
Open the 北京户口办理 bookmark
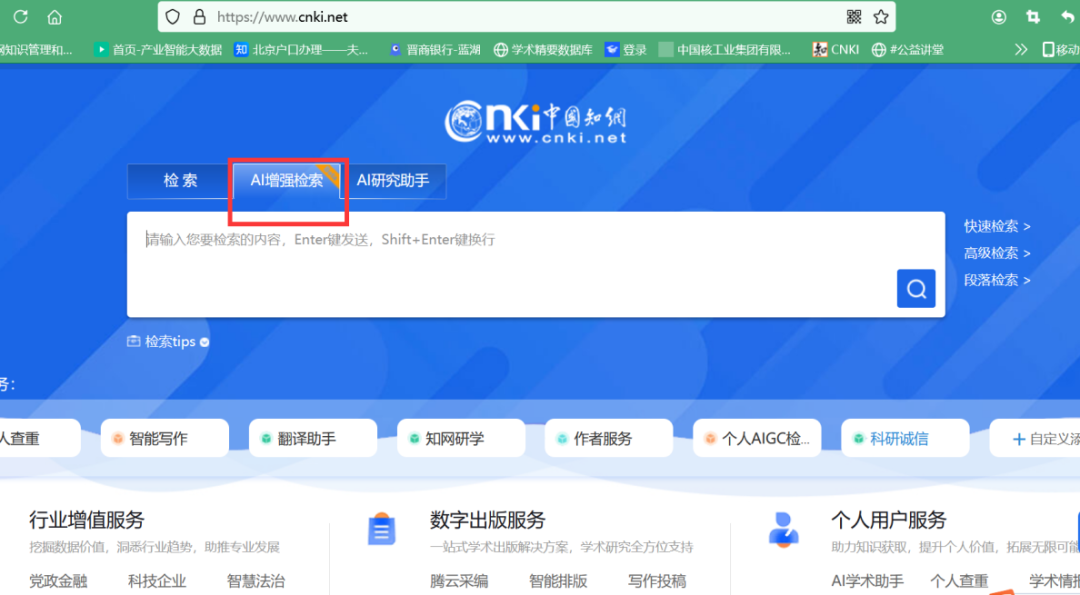pos(301,50)
